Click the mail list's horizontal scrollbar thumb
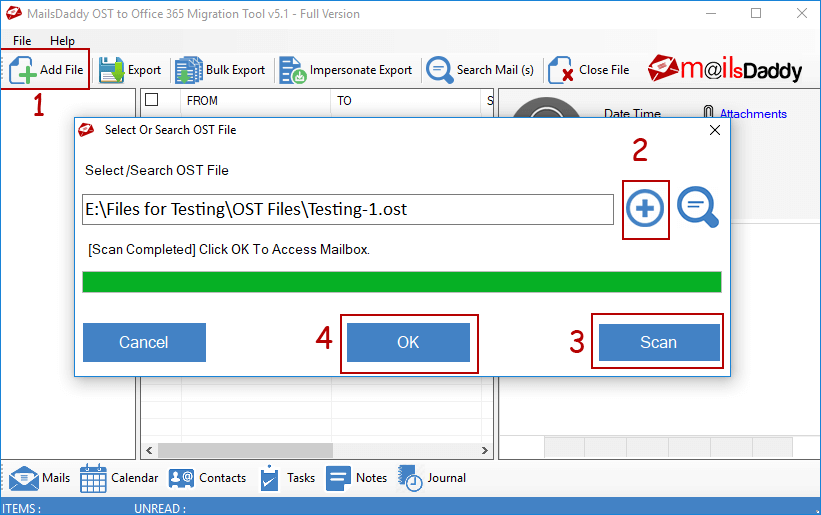Viewport: 821px width, 515px height. (245, 450)
